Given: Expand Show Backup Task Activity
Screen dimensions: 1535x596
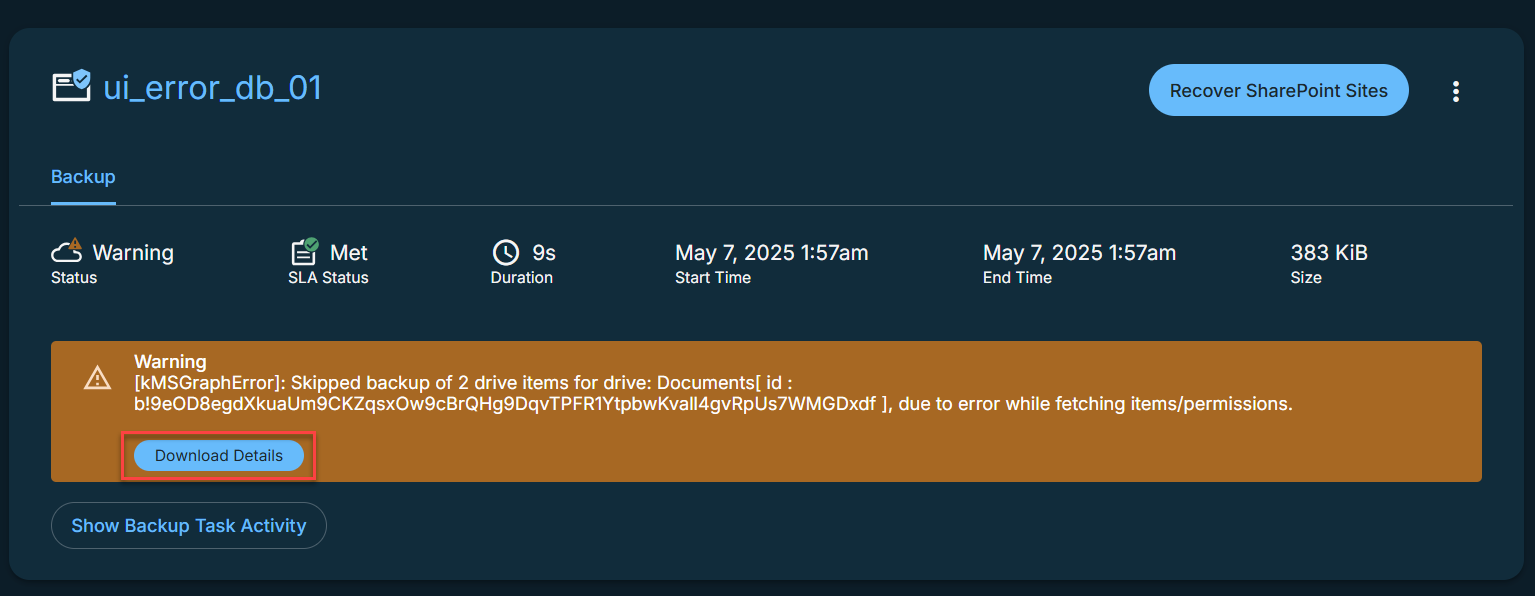Looking at the screenshot, I should point(189,525).
